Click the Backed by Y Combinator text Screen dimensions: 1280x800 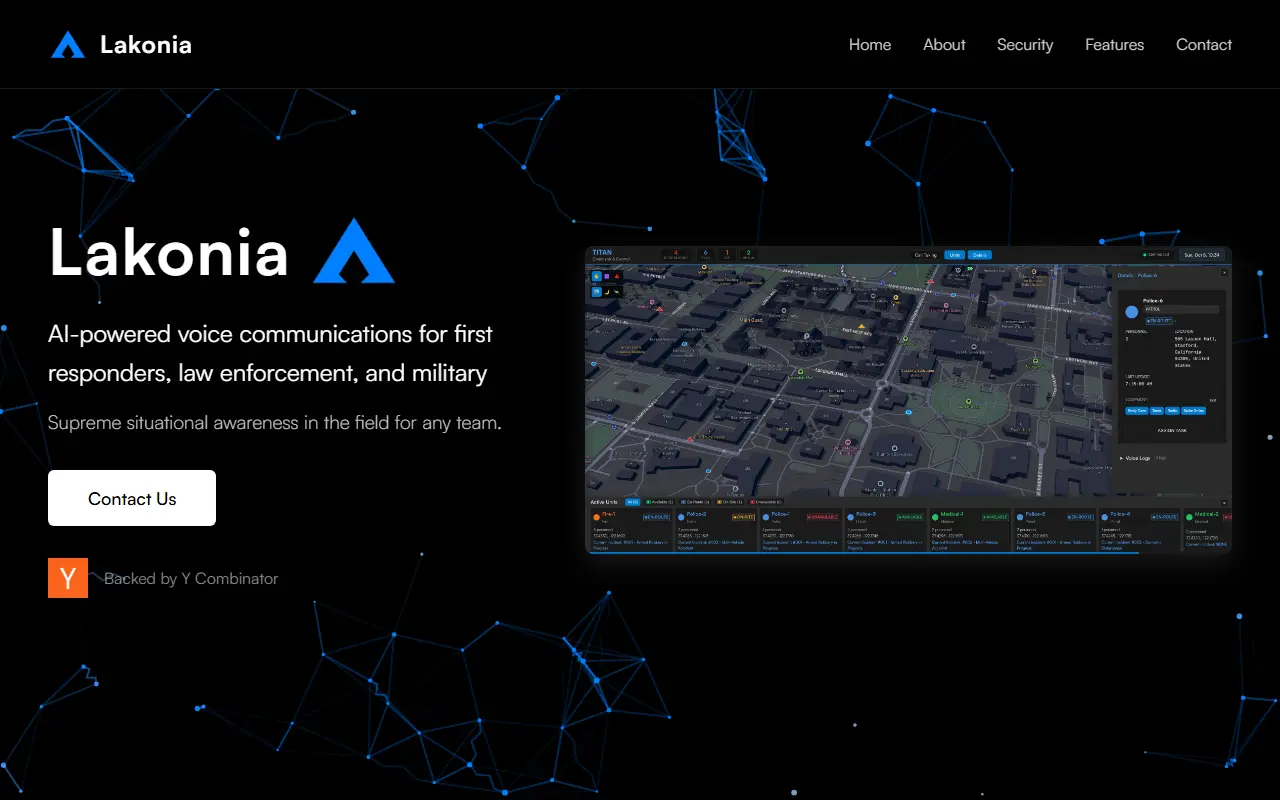point(191,578)
